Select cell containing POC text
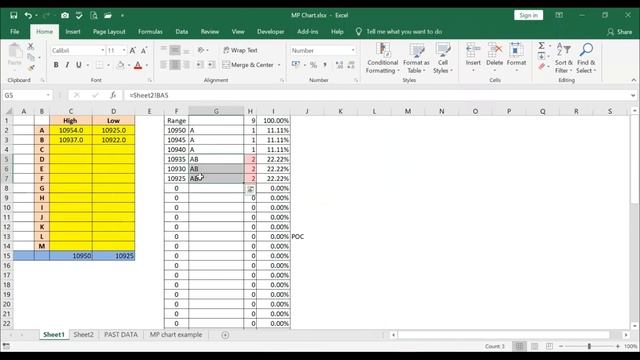 pyautogui.click(x=307, y=237)
